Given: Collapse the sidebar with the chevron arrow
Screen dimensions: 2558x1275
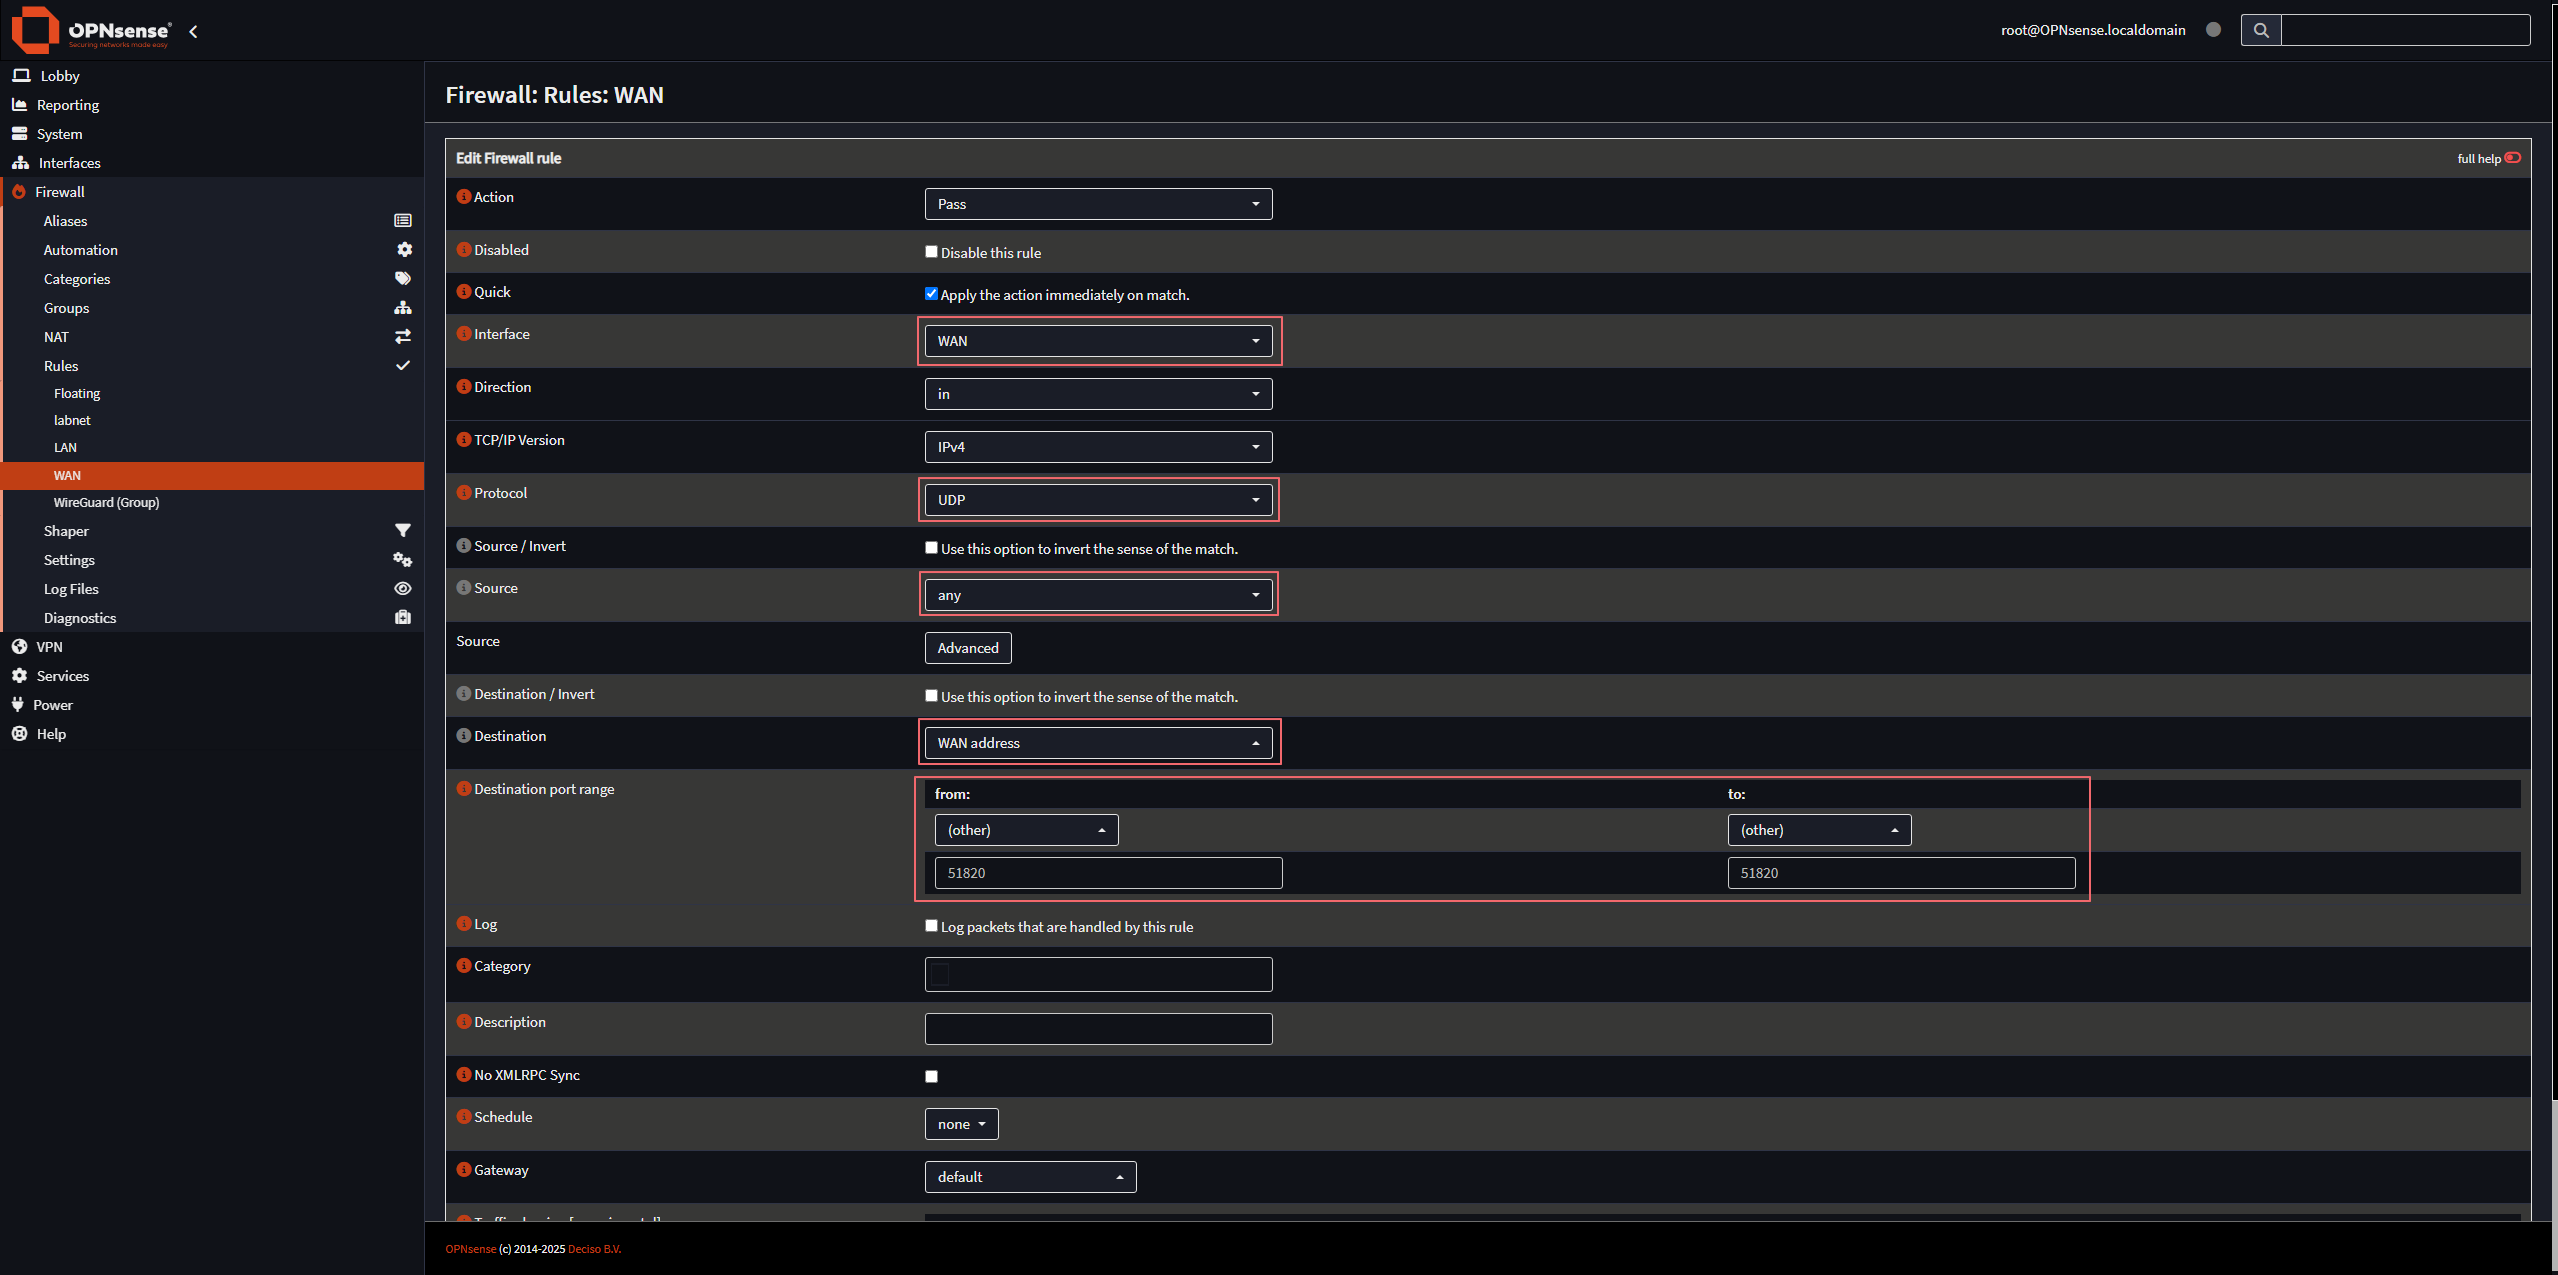Looking at the screenshot, I should coord(193,31).
